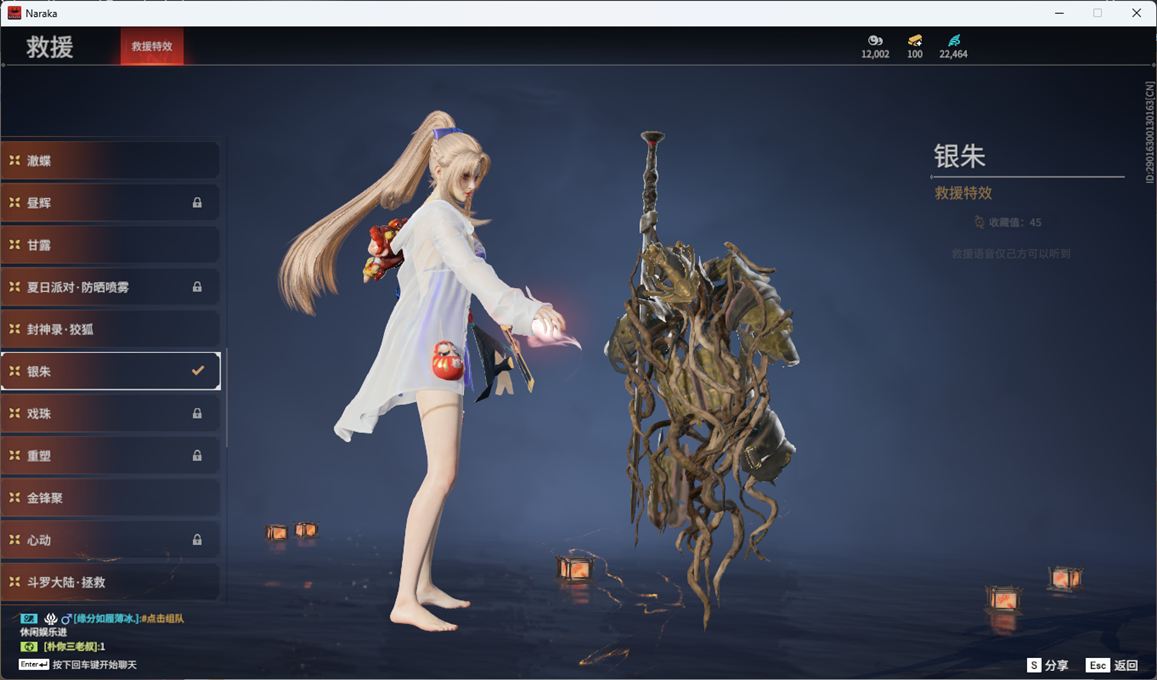Viewport: 1157px width, 680px height.
Task: Click the blue channel tag icon in chat
Action: tap(29, 618)
